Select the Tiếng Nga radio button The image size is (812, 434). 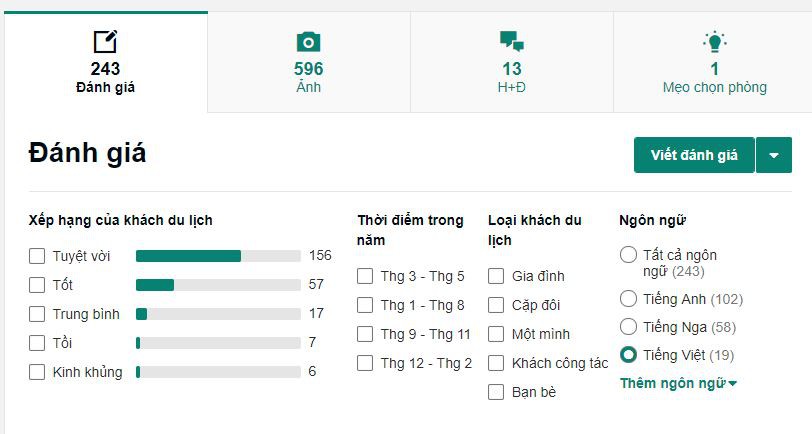click(x=628, y=327)
